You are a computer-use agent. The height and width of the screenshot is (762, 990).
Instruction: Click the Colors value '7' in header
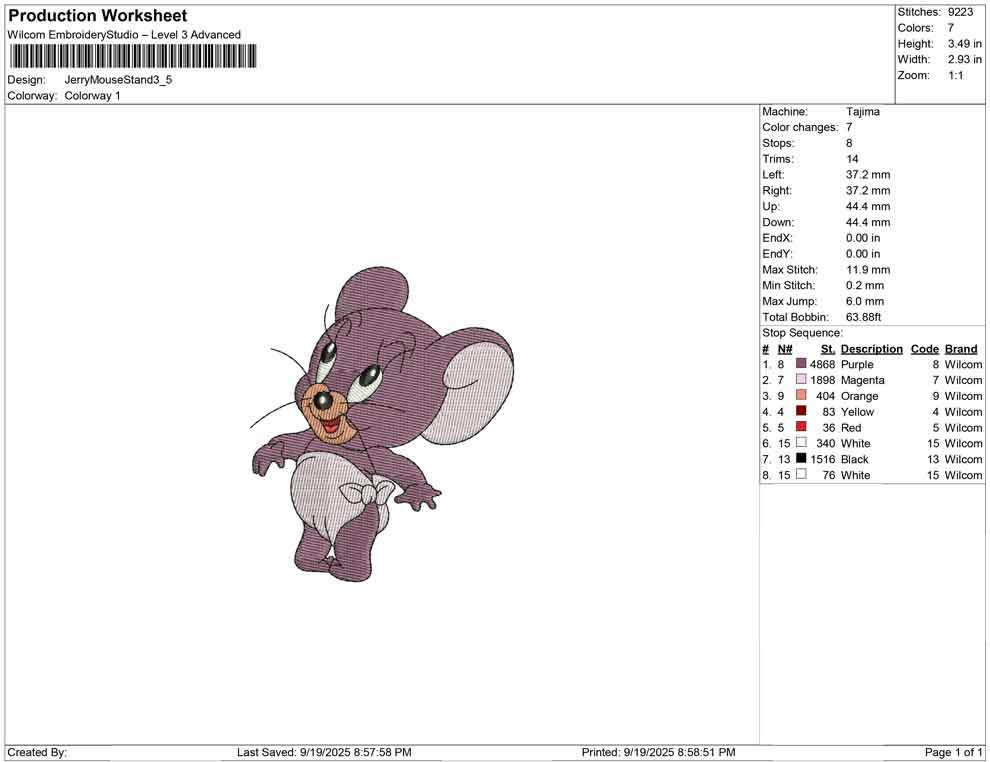[950, 28]
